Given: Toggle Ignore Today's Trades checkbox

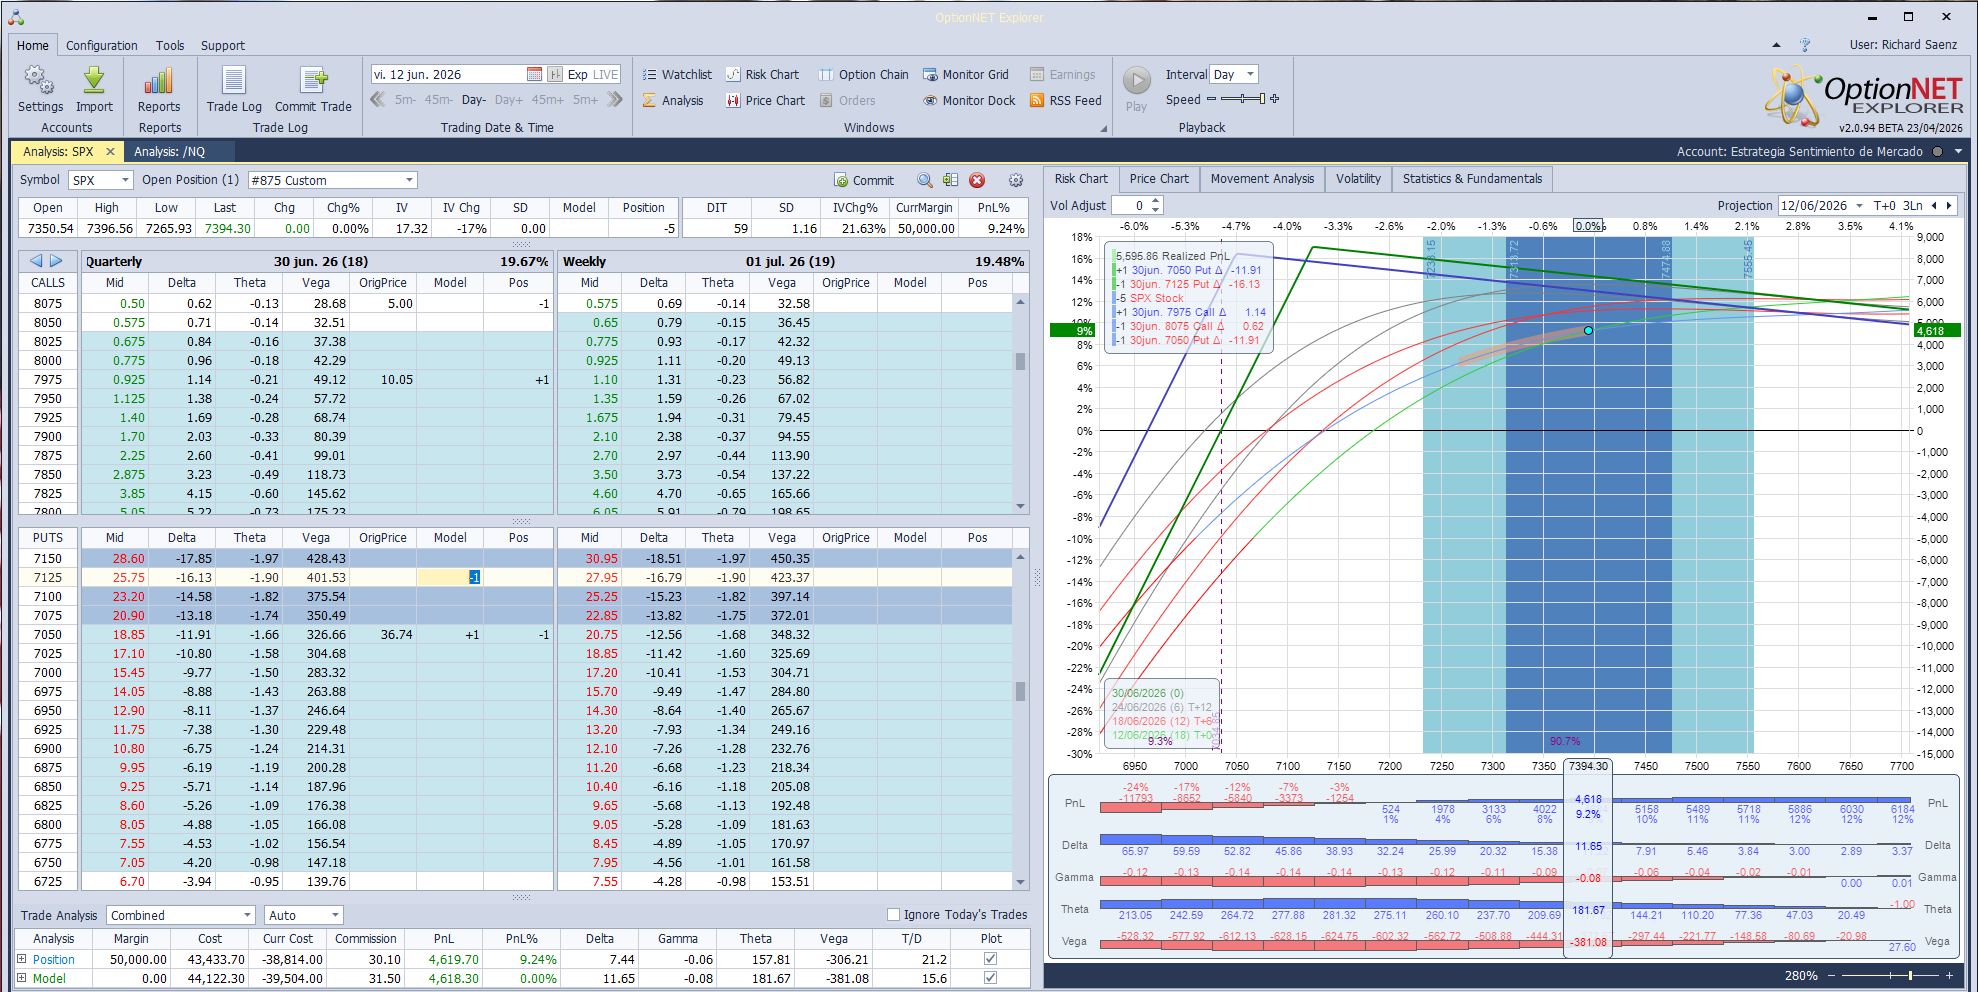Looking at the screenshot, I should [x=893, y=914].
